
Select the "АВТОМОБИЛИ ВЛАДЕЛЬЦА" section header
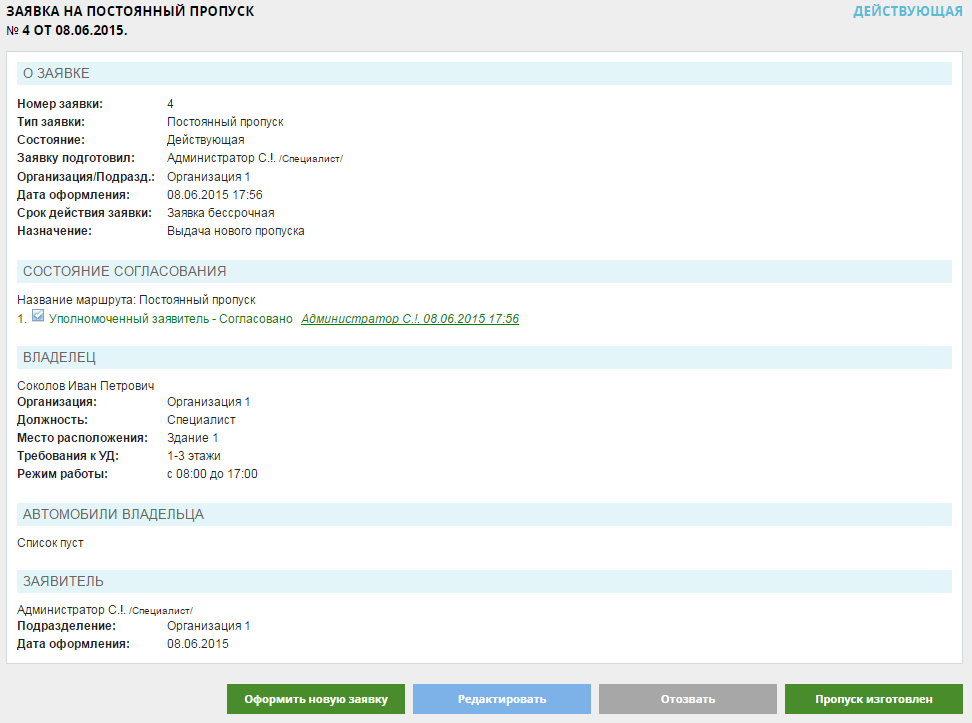coord(113,515)
